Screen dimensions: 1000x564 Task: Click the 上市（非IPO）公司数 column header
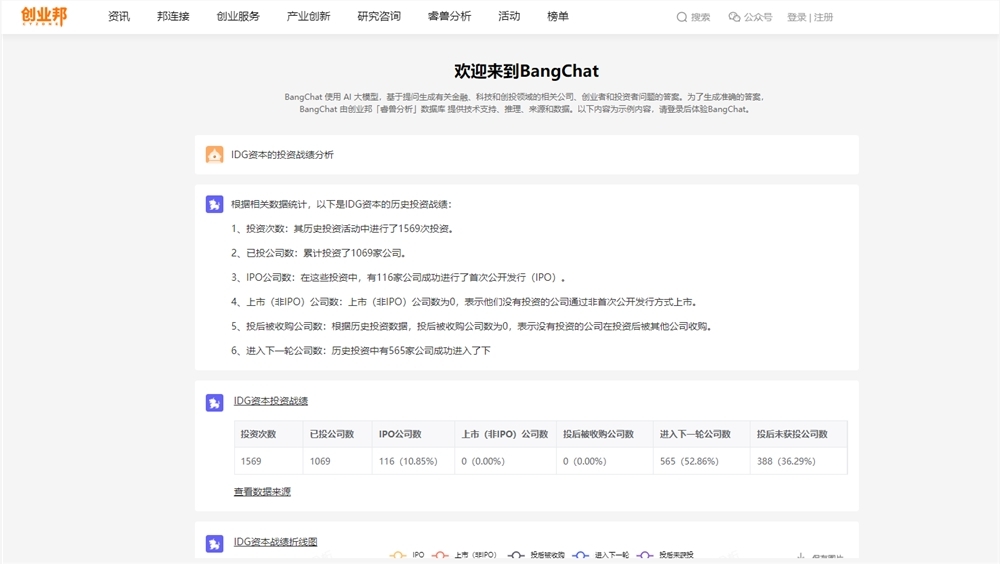pyautogui.click(x=504, y=434)
